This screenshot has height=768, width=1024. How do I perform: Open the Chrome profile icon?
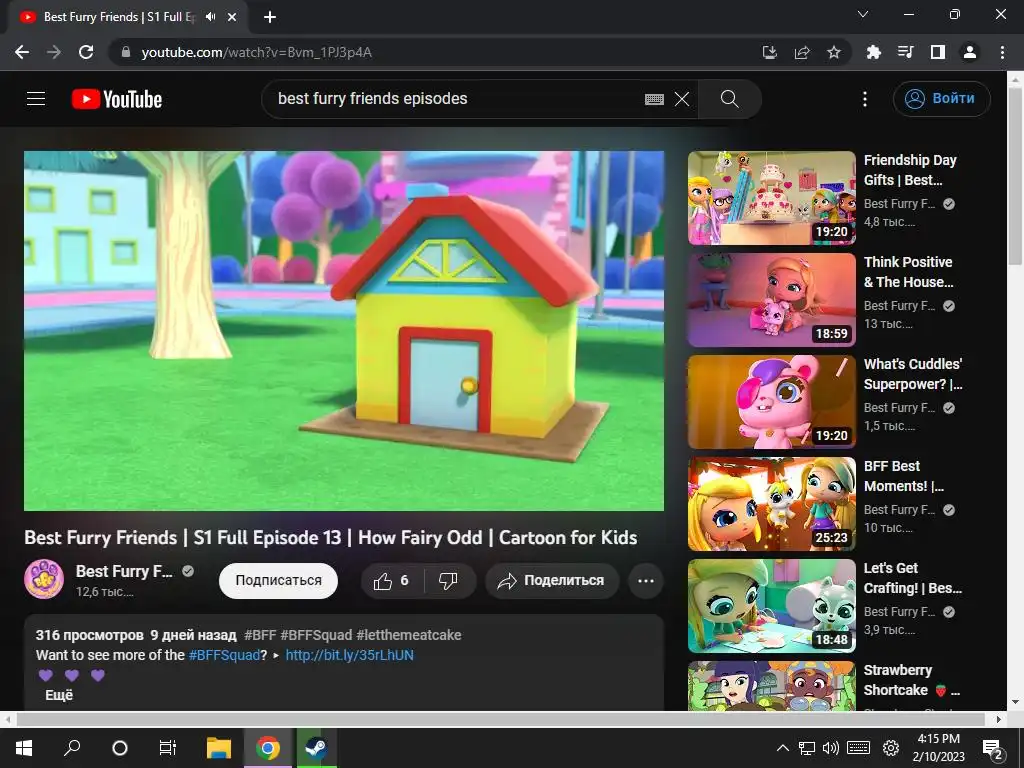[x=970, y=52]
